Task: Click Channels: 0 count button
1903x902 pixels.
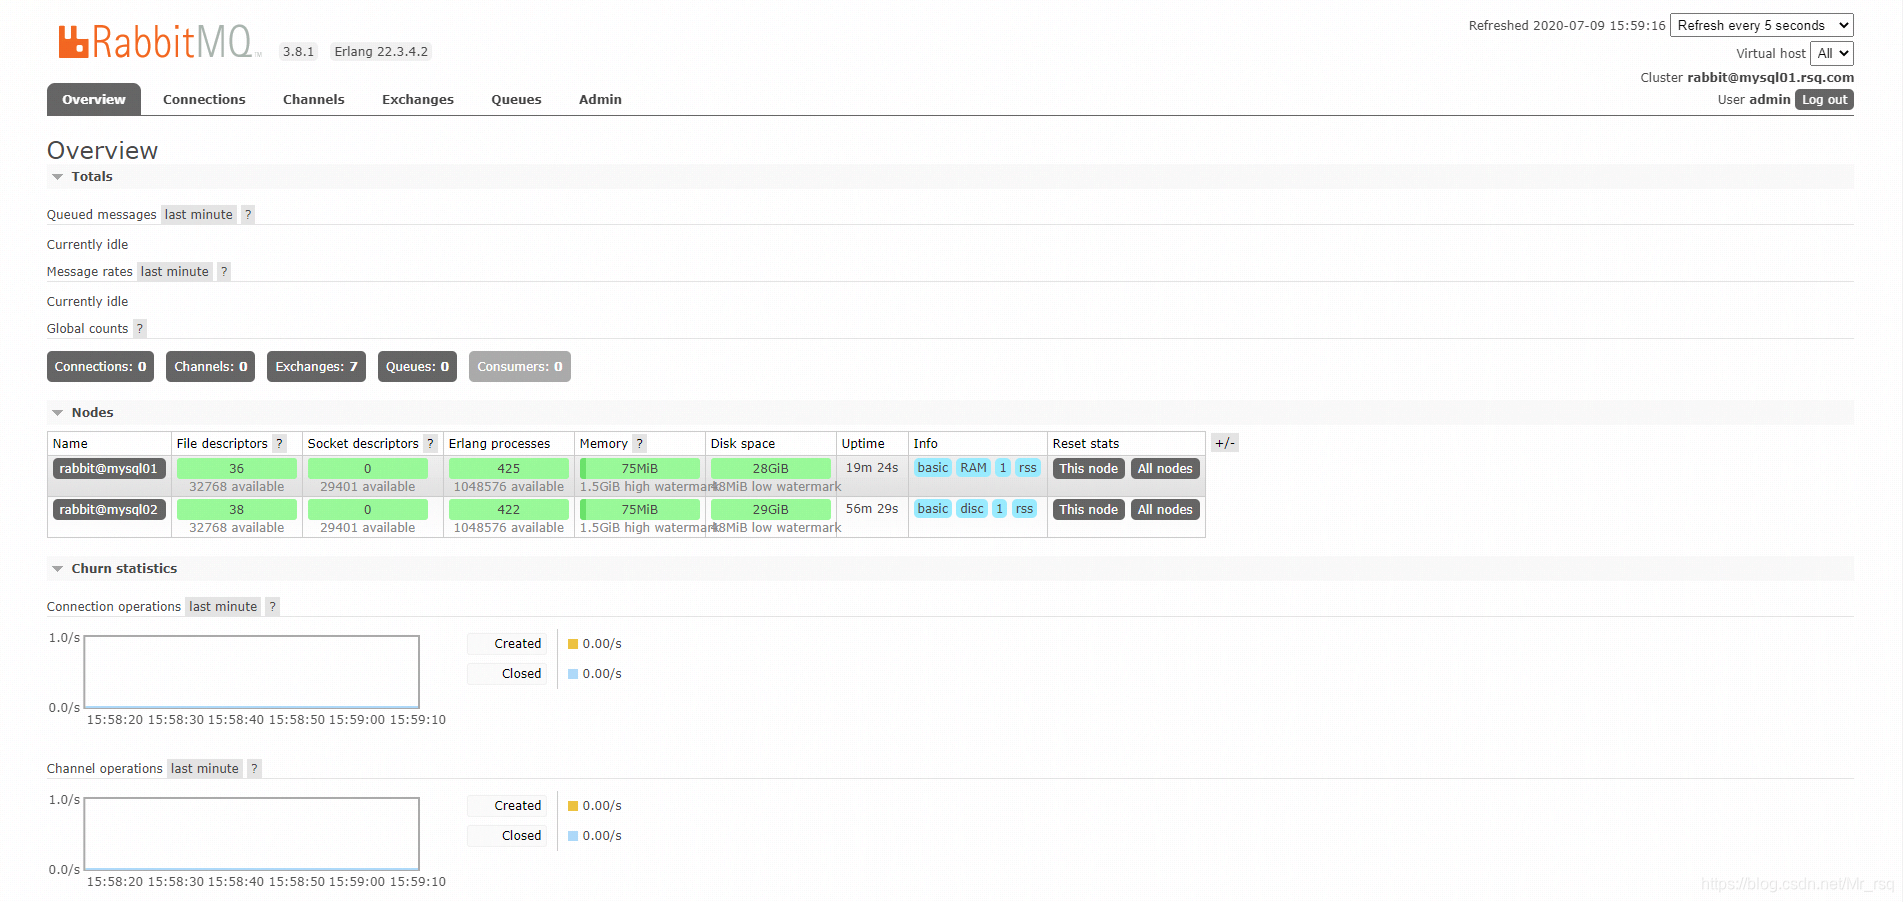Action: coord(210,366)
